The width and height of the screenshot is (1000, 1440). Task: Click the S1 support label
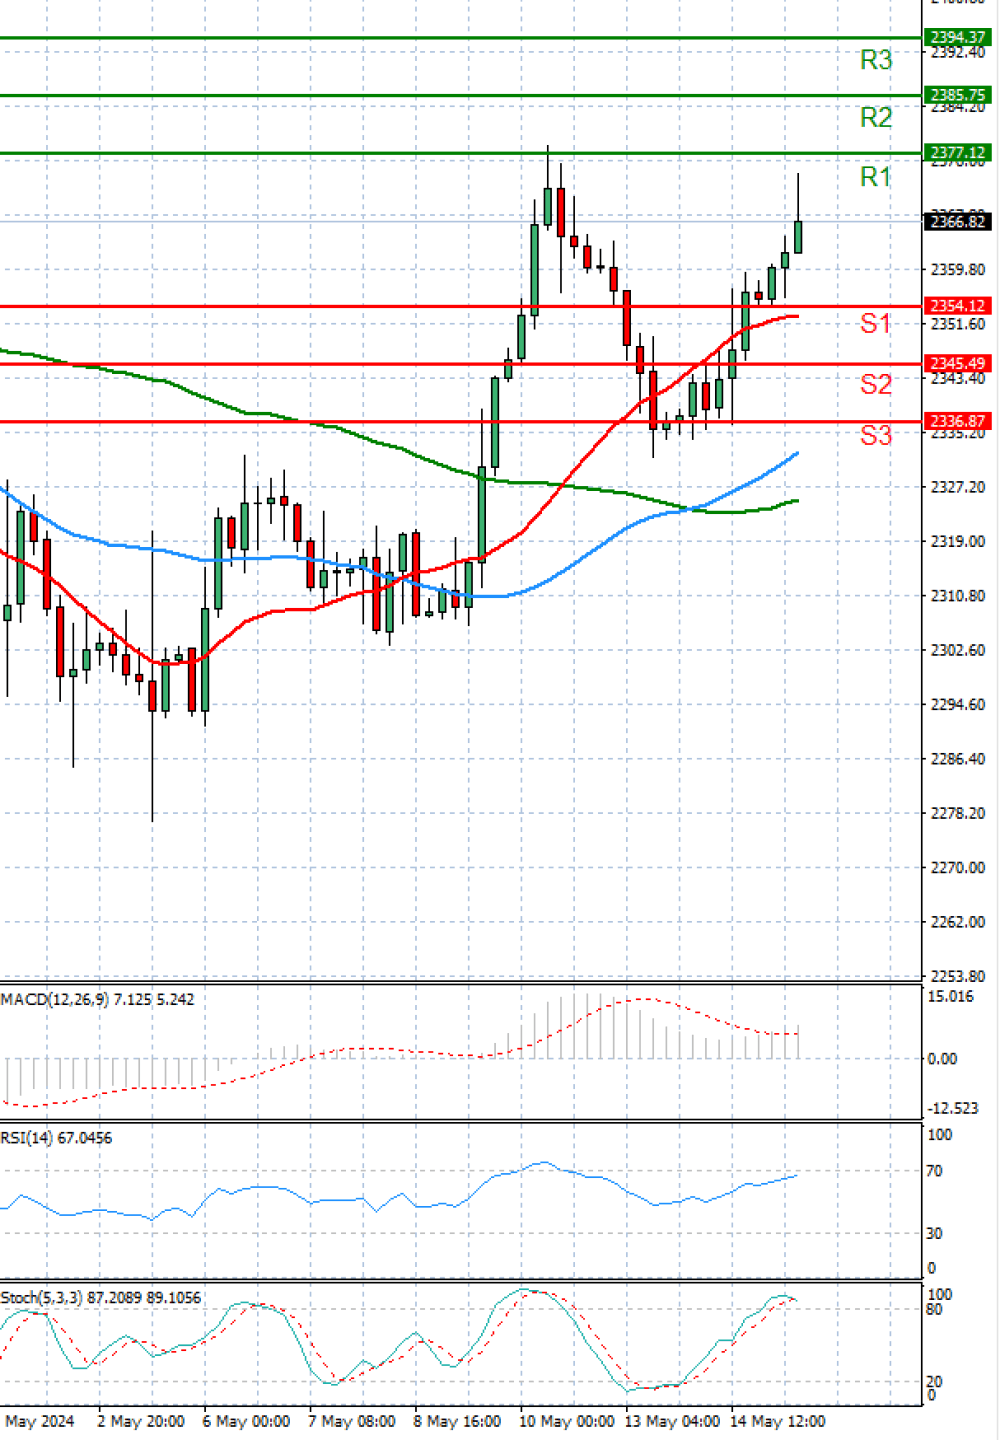[x=876, y=323]
